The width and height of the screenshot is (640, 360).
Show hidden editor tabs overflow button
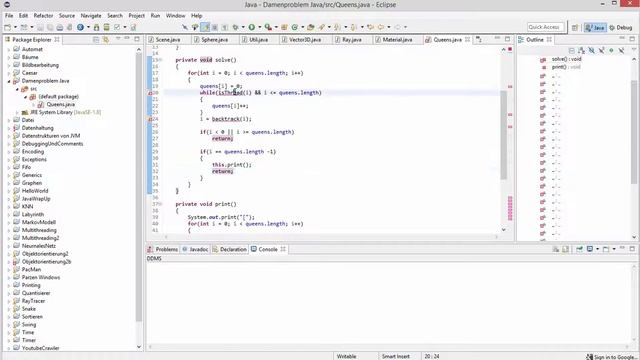(x=479, y=40)
